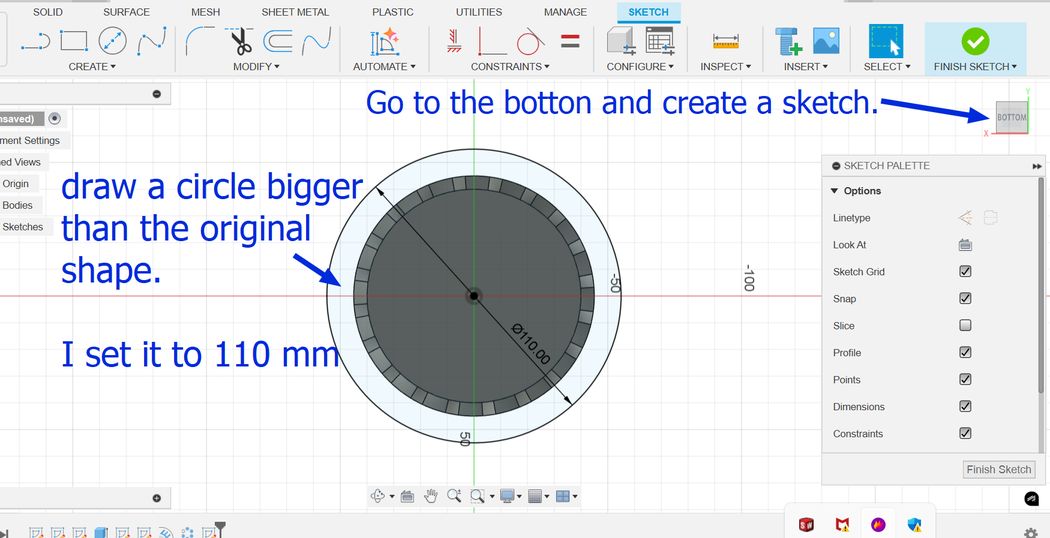1050x538 pixels.
Task: Toggle the Sketch Grid checkbox
Action: click(965, 271)
